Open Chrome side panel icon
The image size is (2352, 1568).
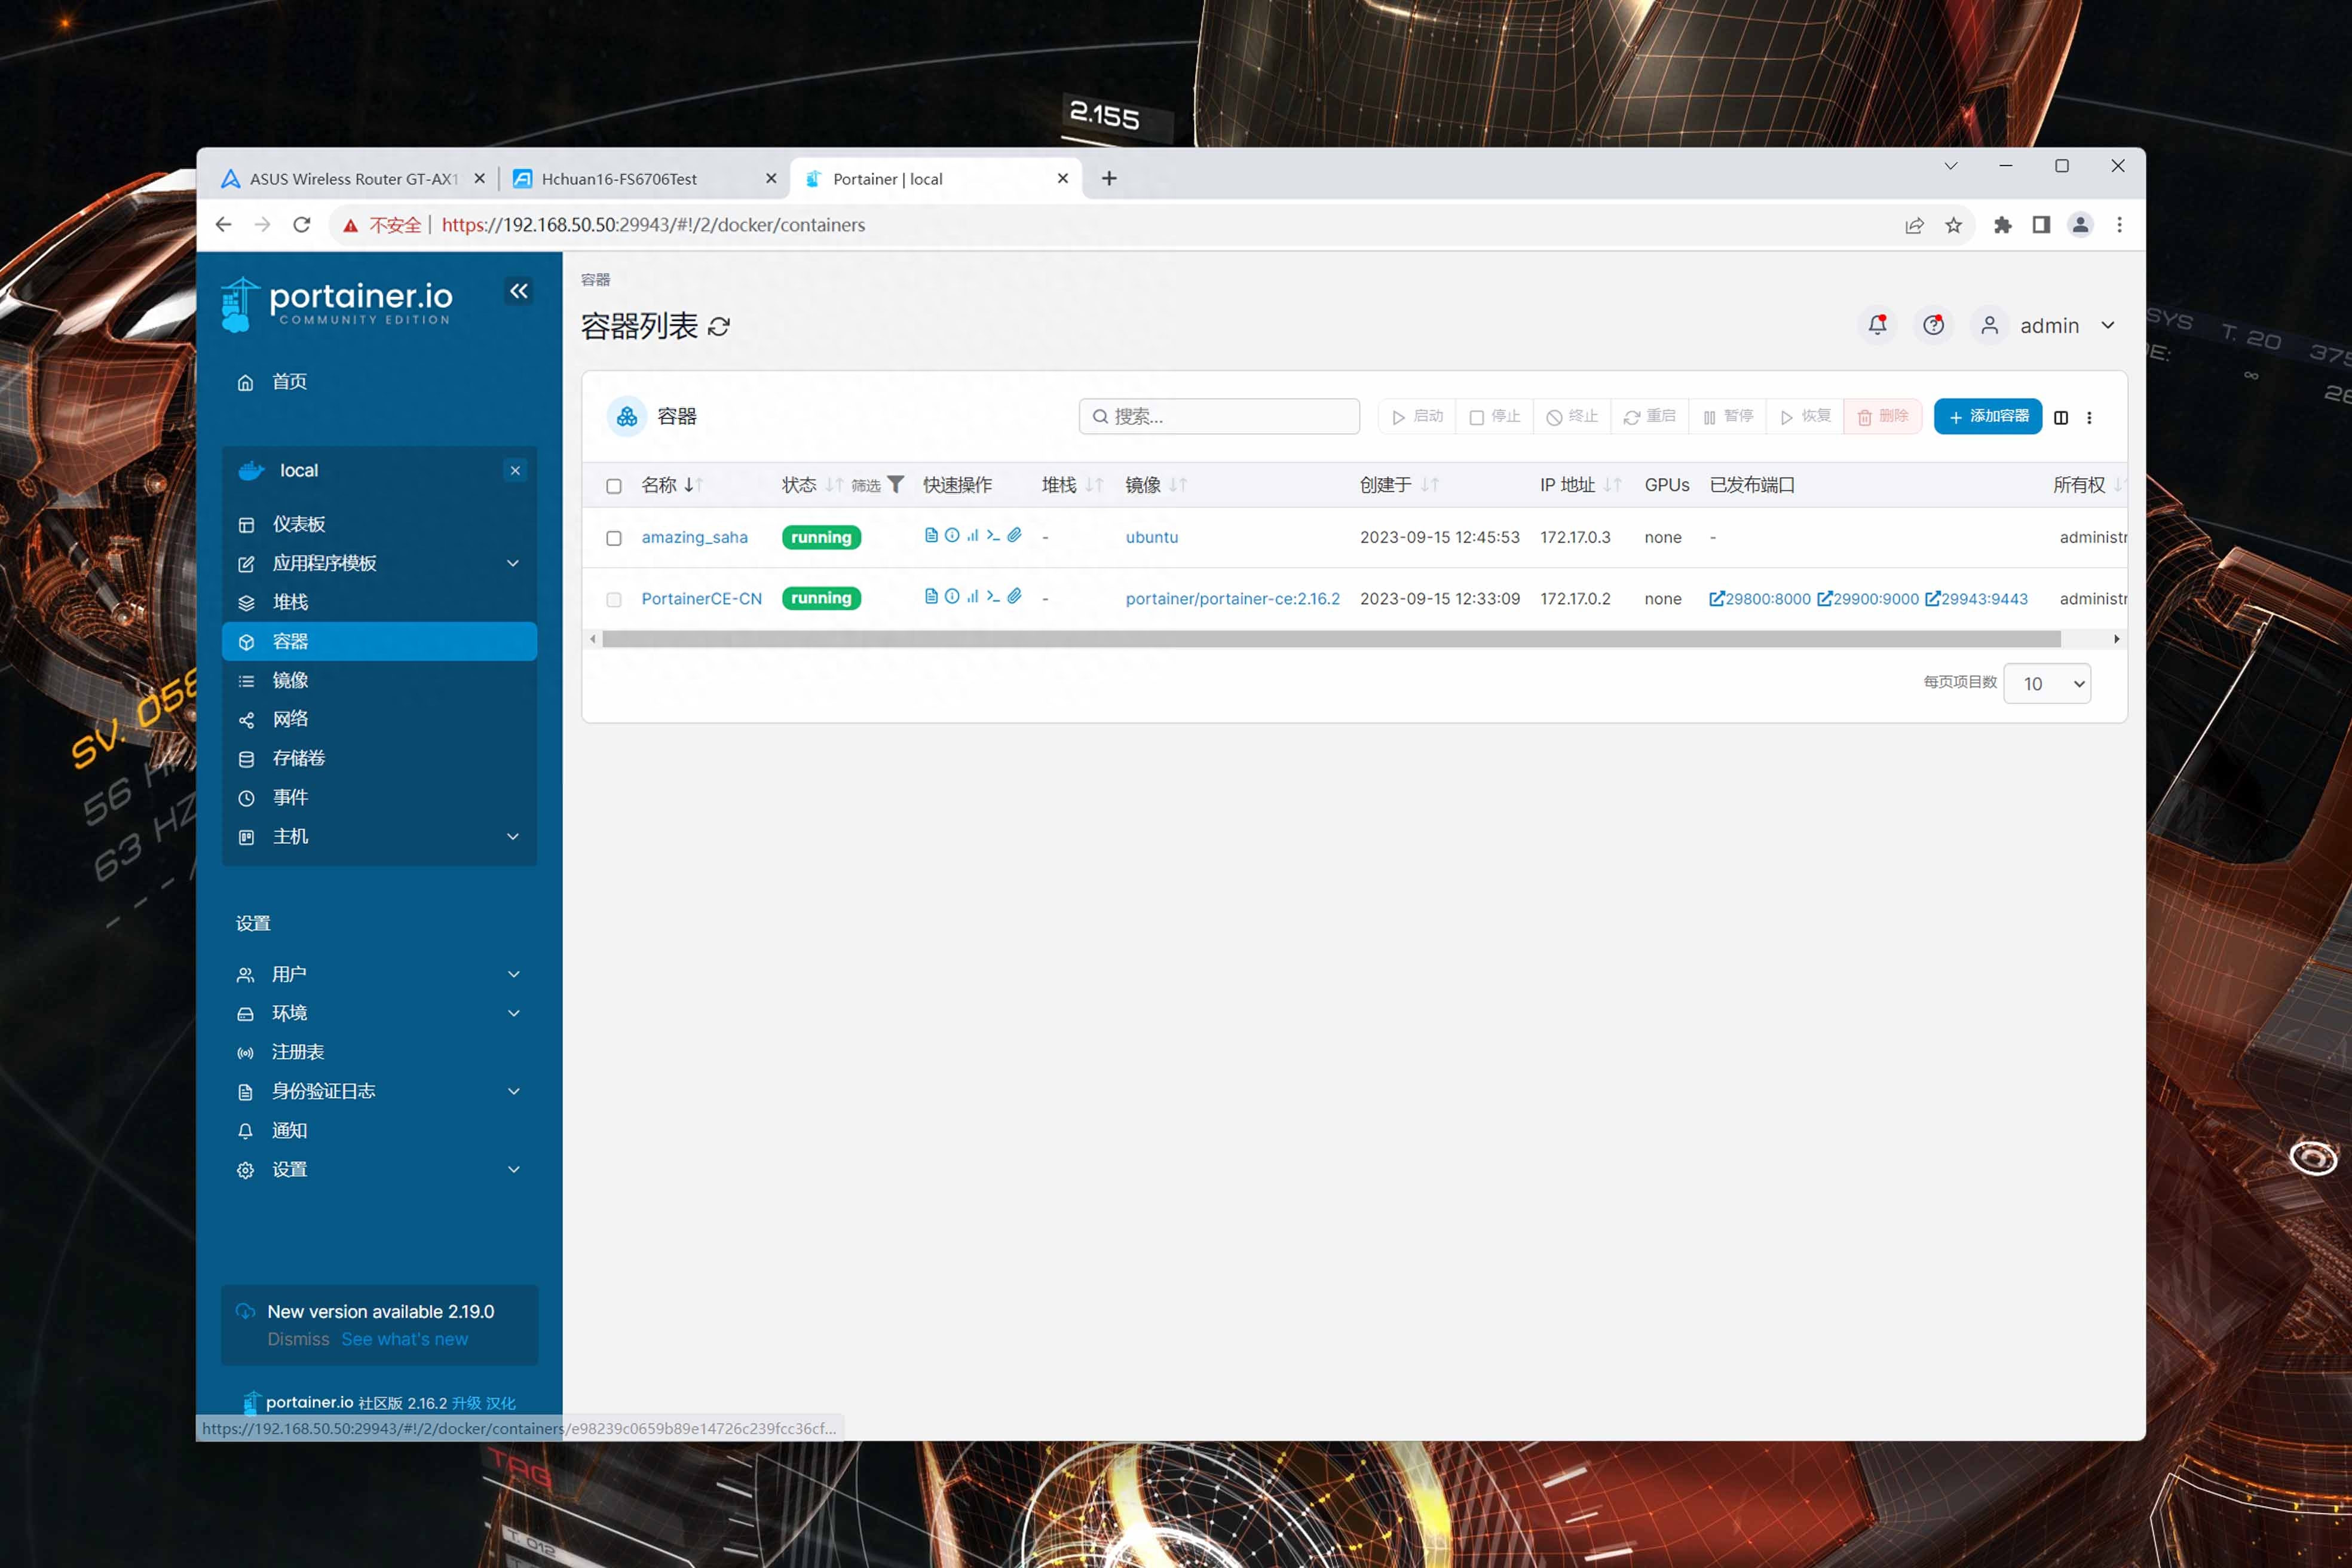click(2041, 225)
